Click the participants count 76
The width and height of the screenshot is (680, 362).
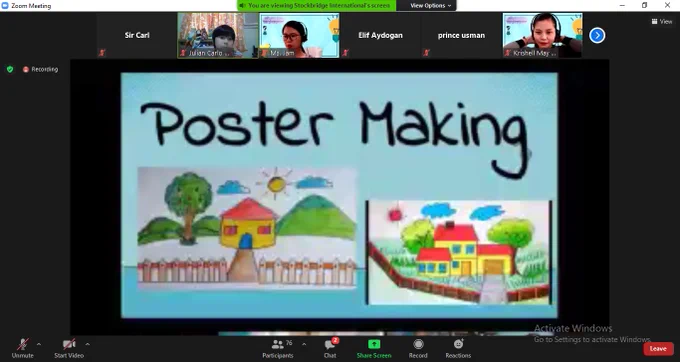coord(289,343)
